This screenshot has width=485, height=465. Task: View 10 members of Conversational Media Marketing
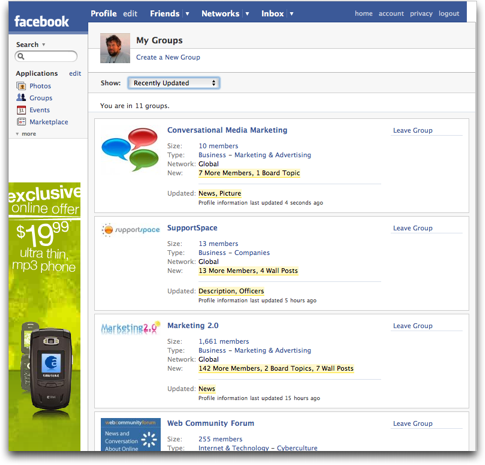point(218,146)
